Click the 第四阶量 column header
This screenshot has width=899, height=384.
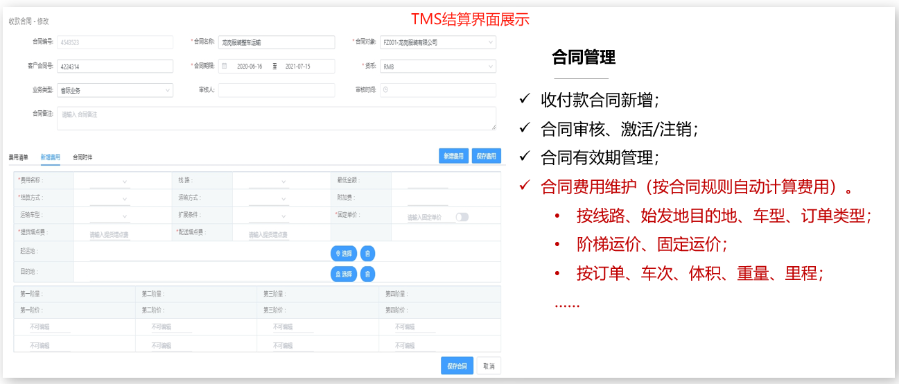(396, 294)
